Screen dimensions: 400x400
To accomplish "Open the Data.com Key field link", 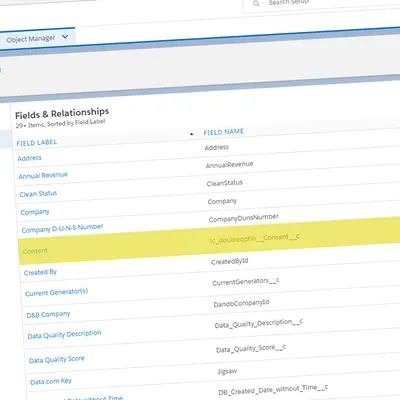I will coord(51,381).
